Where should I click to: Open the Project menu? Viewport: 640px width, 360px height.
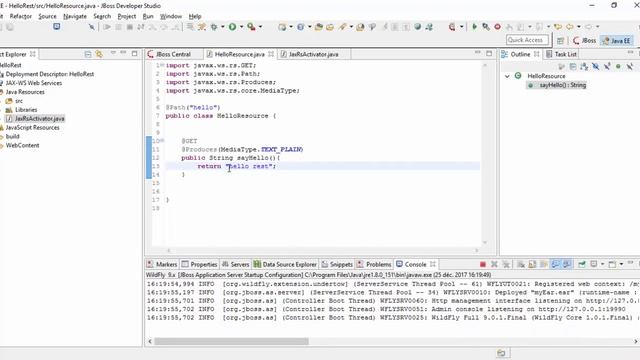click(x=127, y=16)
